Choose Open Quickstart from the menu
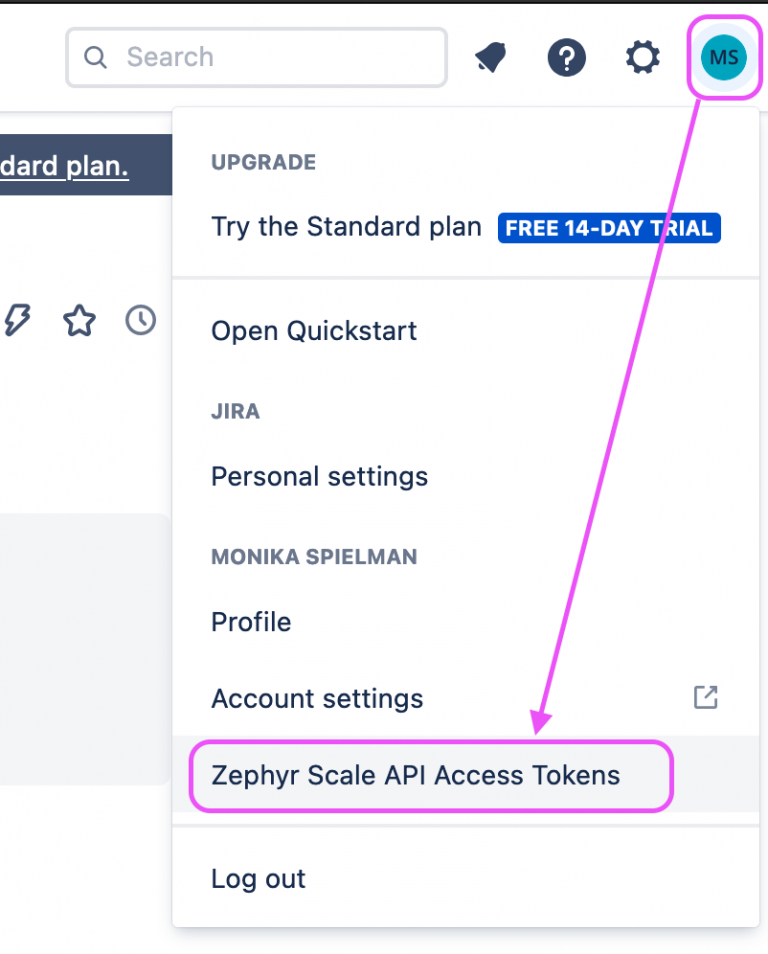The height and width of the screenshot is (954, 768). coord(314,331)
